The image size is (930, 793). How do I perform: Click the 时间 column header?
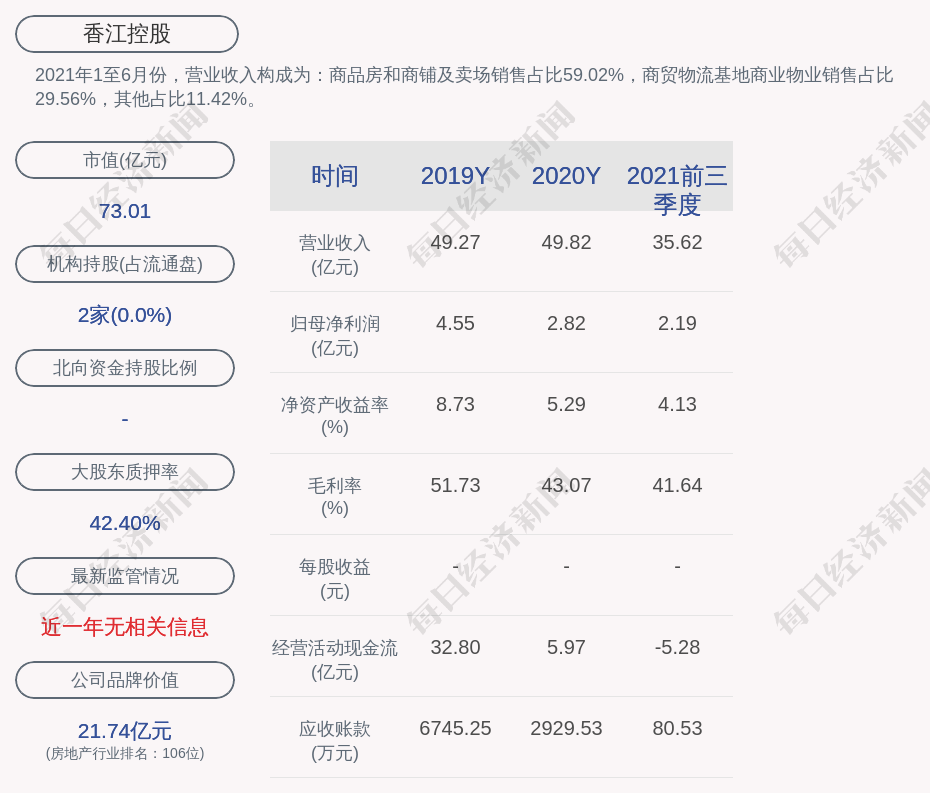point(335,176)
